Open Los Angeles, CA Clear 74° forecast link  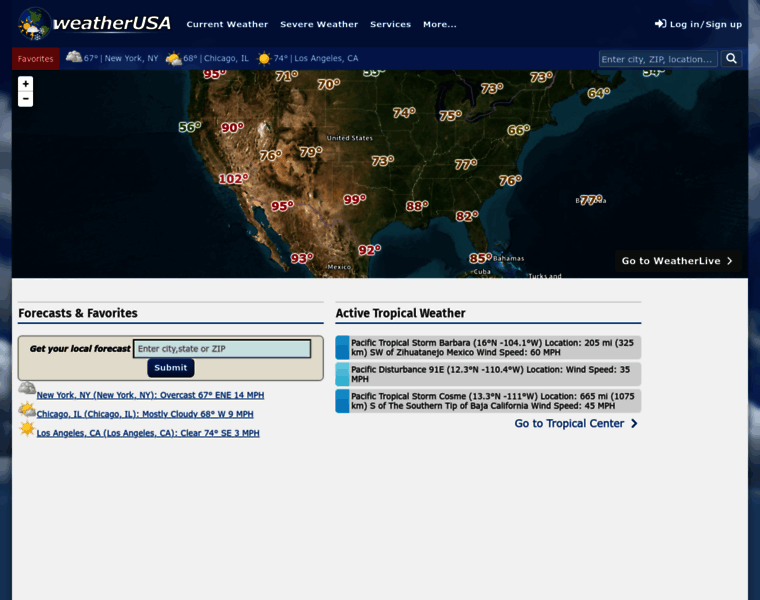tap(148, 433)
